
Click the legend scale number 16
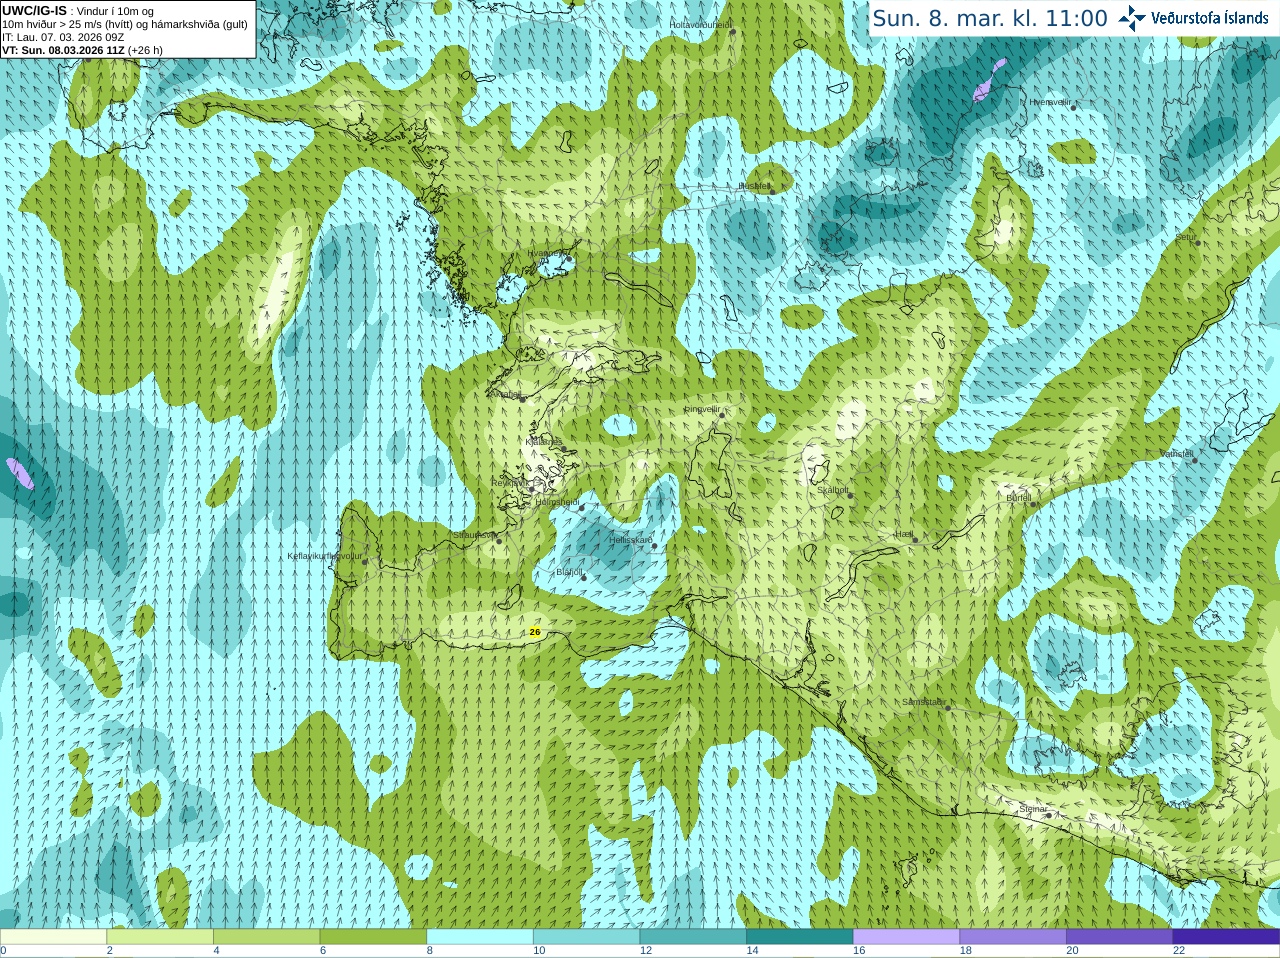[859, 951]
